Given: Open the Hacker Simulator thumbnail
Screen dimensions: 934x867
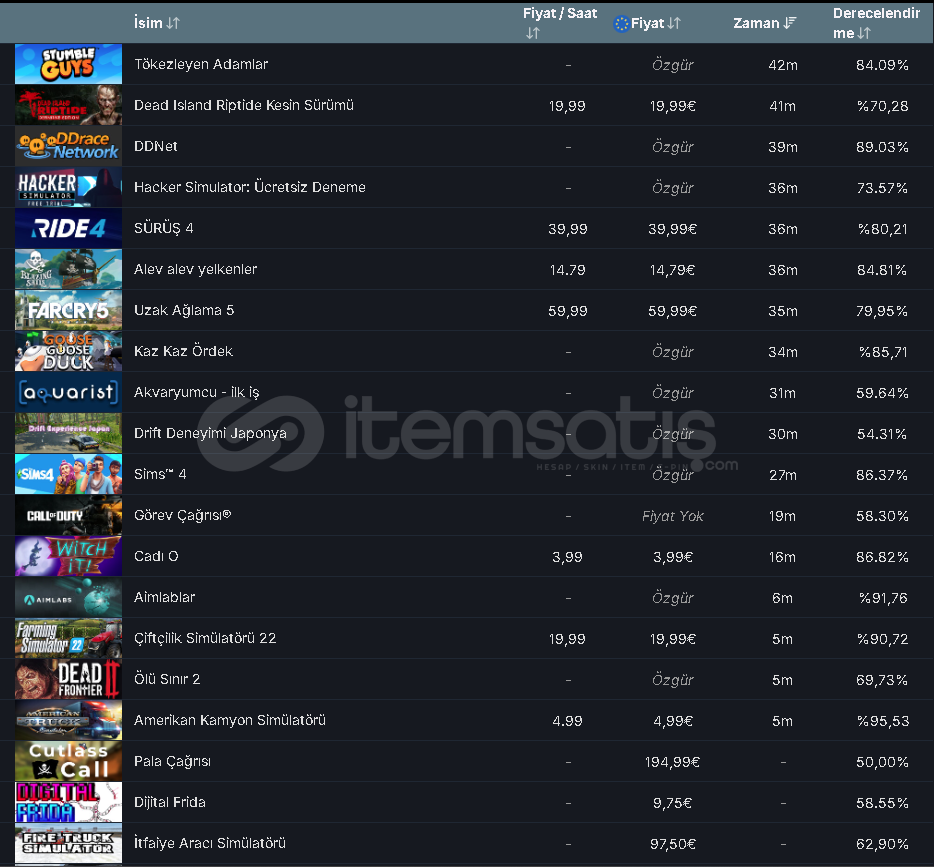Looking at the screenshot, I should click(69, 187).
